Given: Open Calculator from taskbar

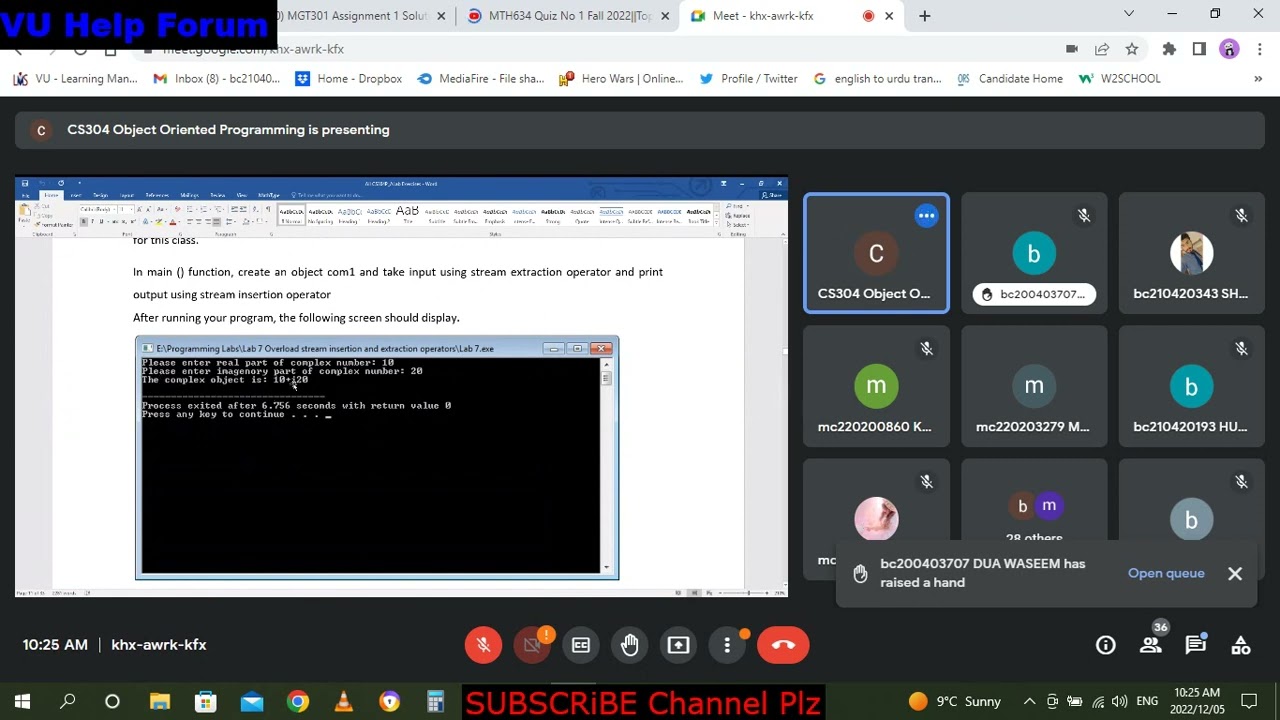Looking at the screenshot, I should click(436, 702).
